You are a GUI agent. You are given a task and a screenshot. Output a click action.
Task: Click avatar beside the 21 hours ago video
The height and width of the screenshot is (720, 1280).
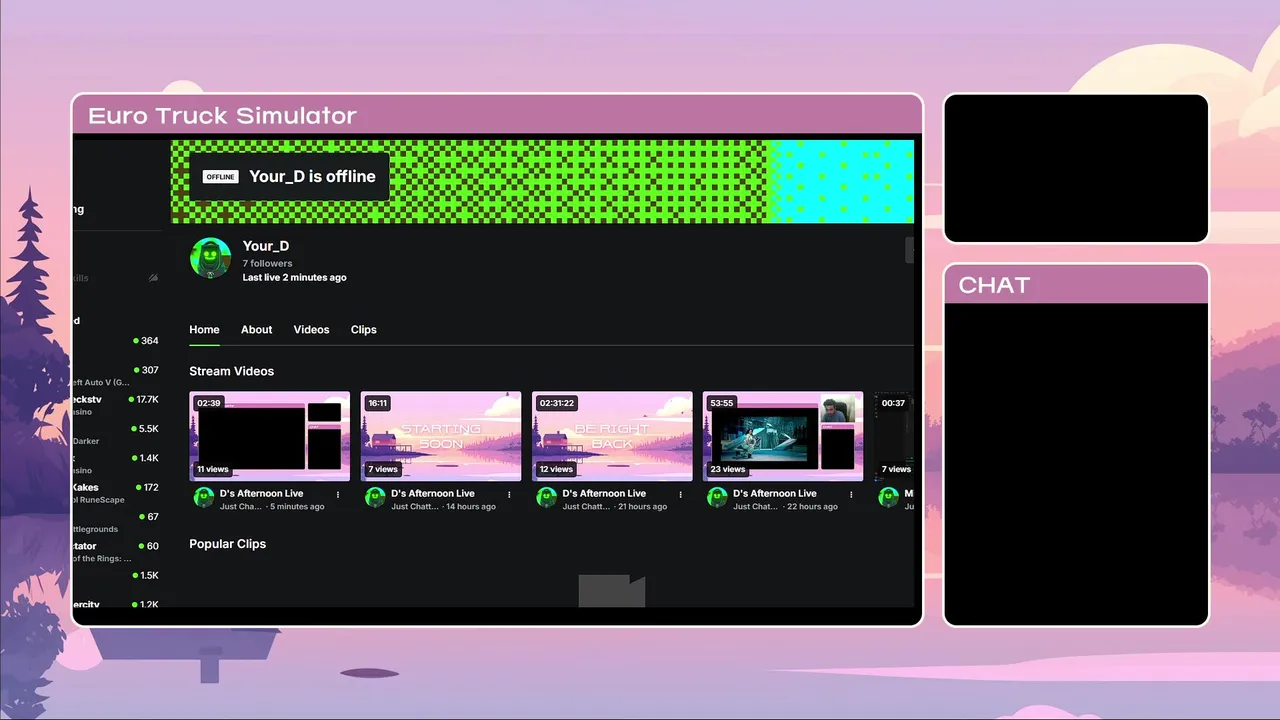click(x=546, y=498)
